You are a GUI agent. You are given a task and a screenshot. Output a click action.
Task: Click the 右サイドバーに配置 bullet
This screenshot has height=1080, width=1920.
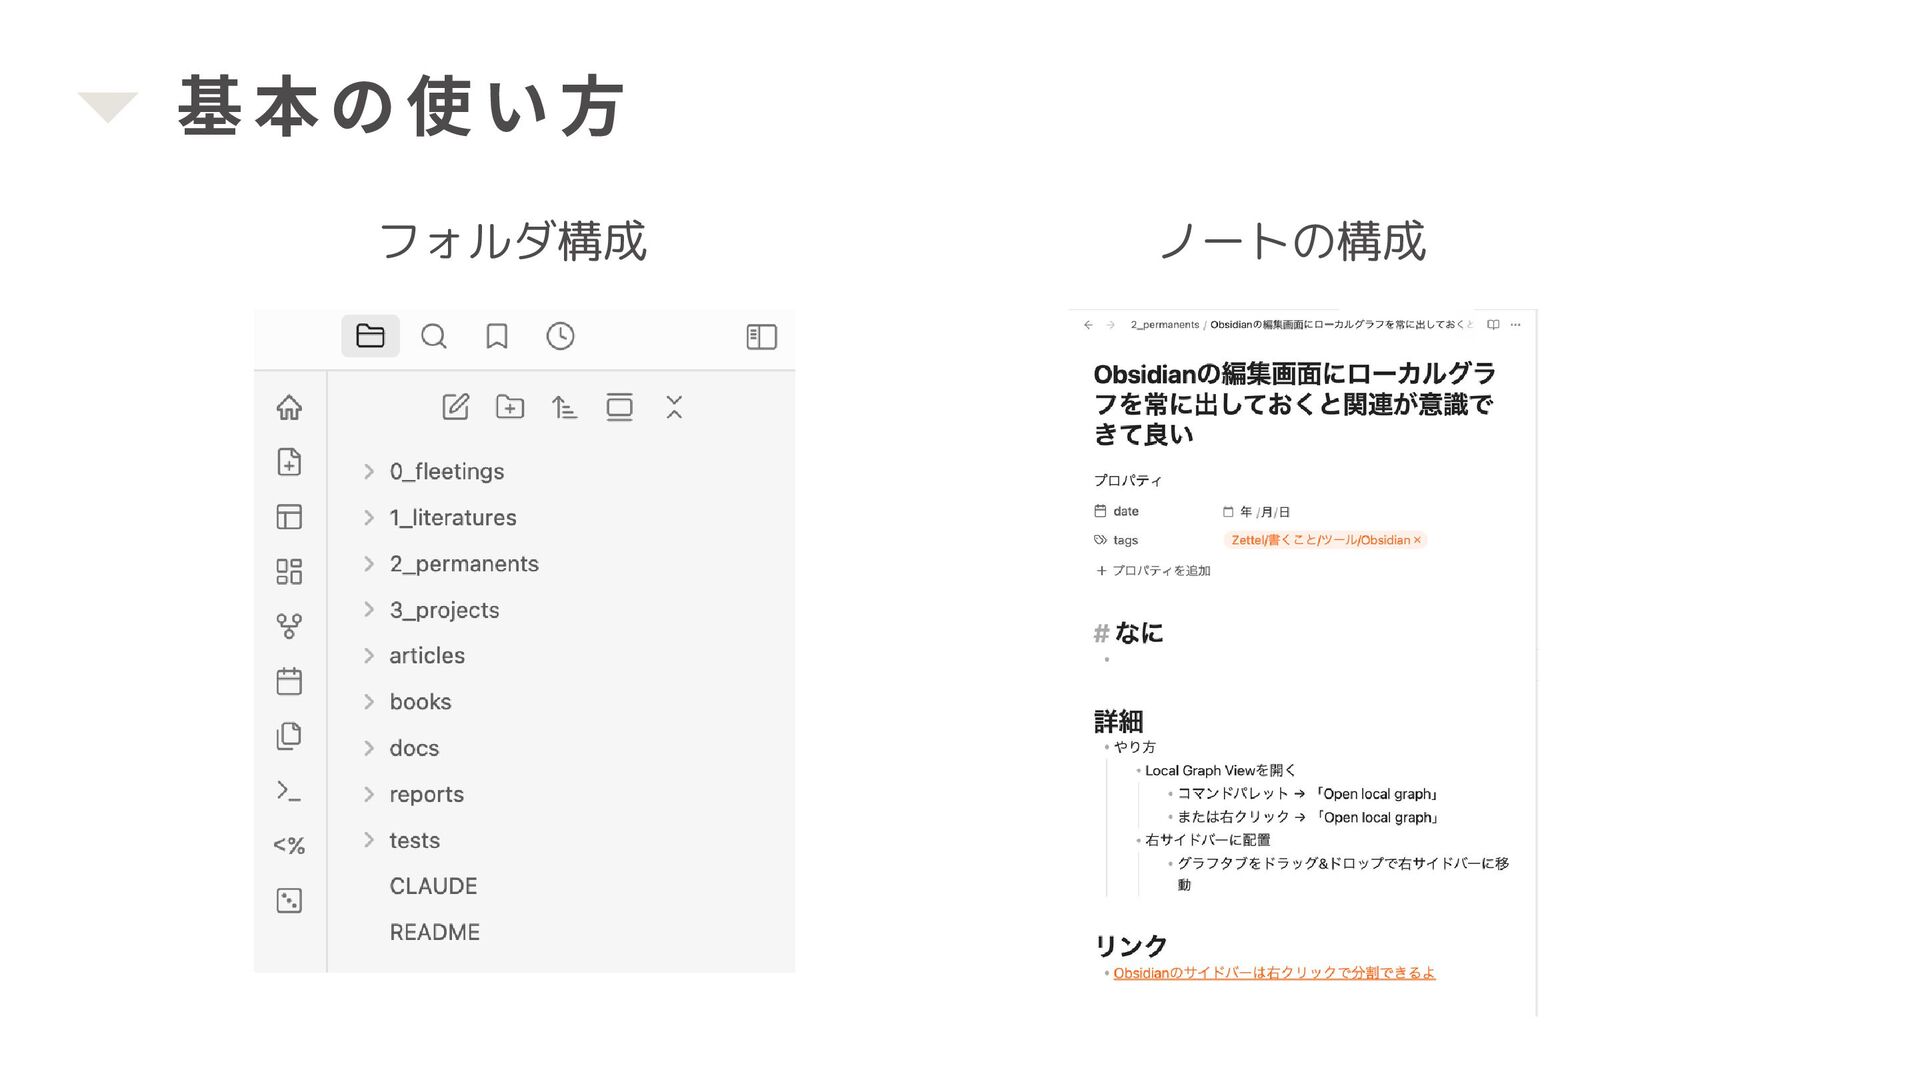point(1208,840)
